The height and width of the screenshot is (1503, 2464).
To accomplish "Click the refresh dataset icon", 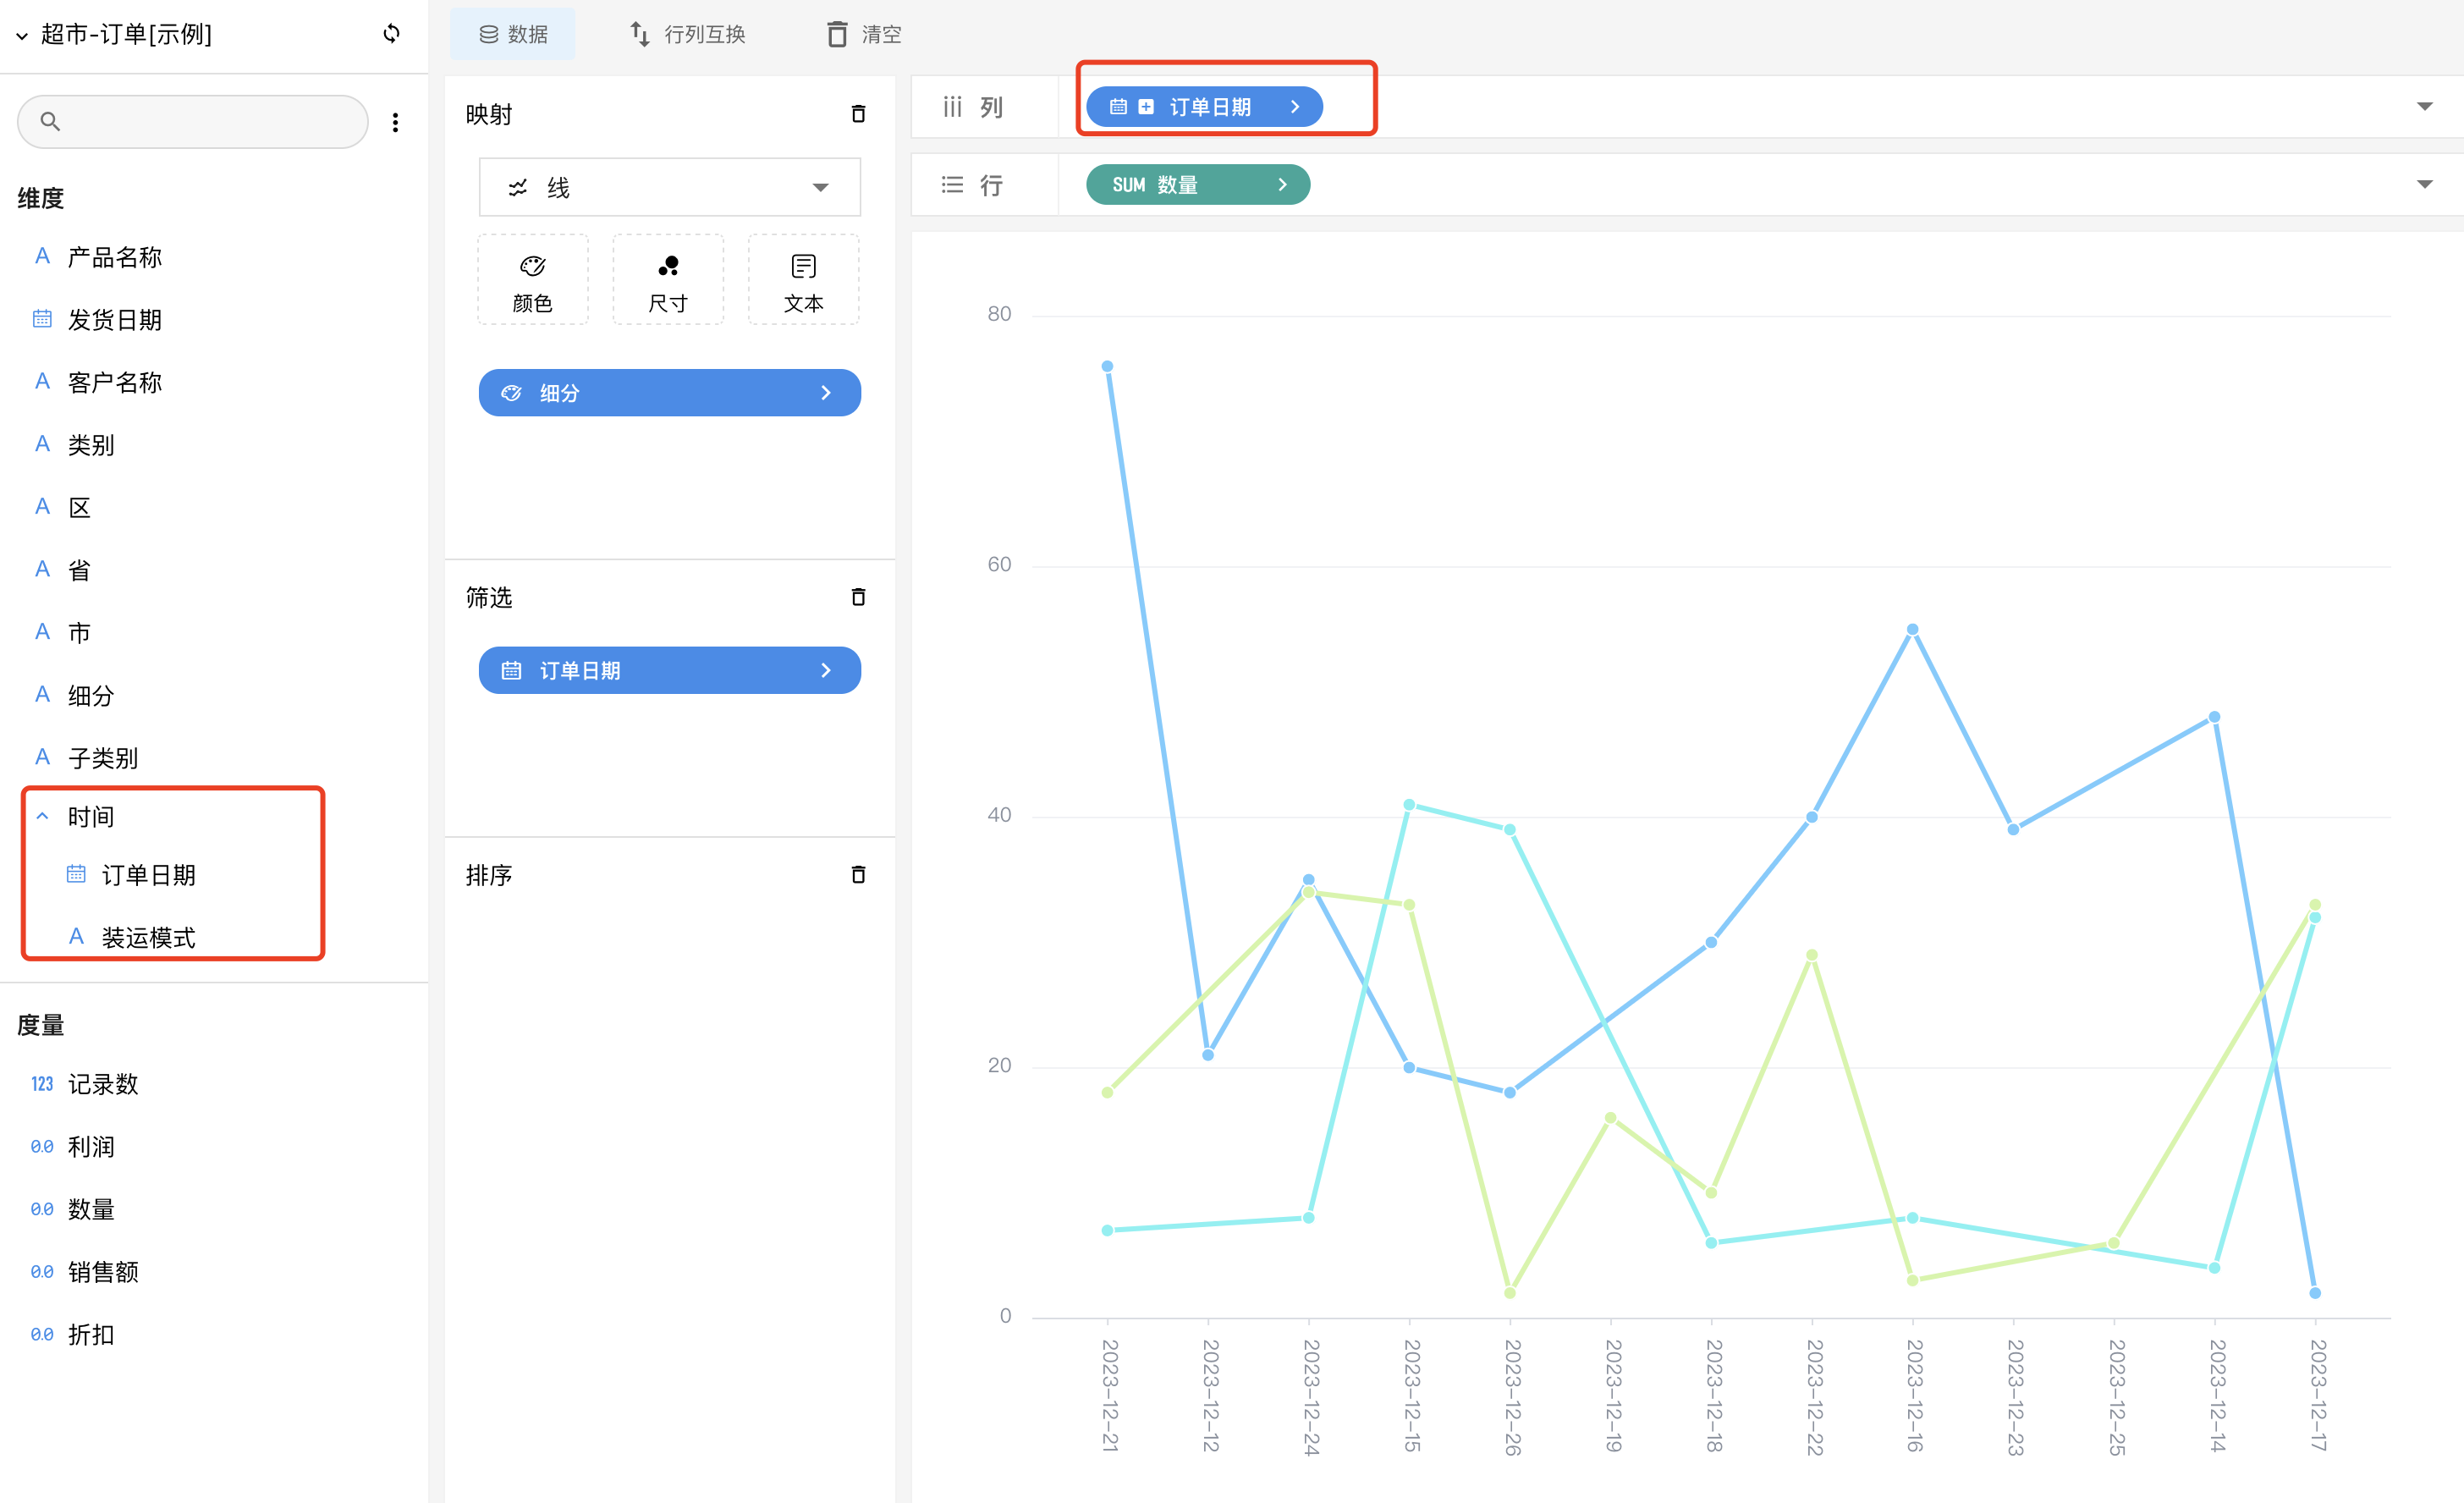I will pyautogui.click(x=391, y=34).
